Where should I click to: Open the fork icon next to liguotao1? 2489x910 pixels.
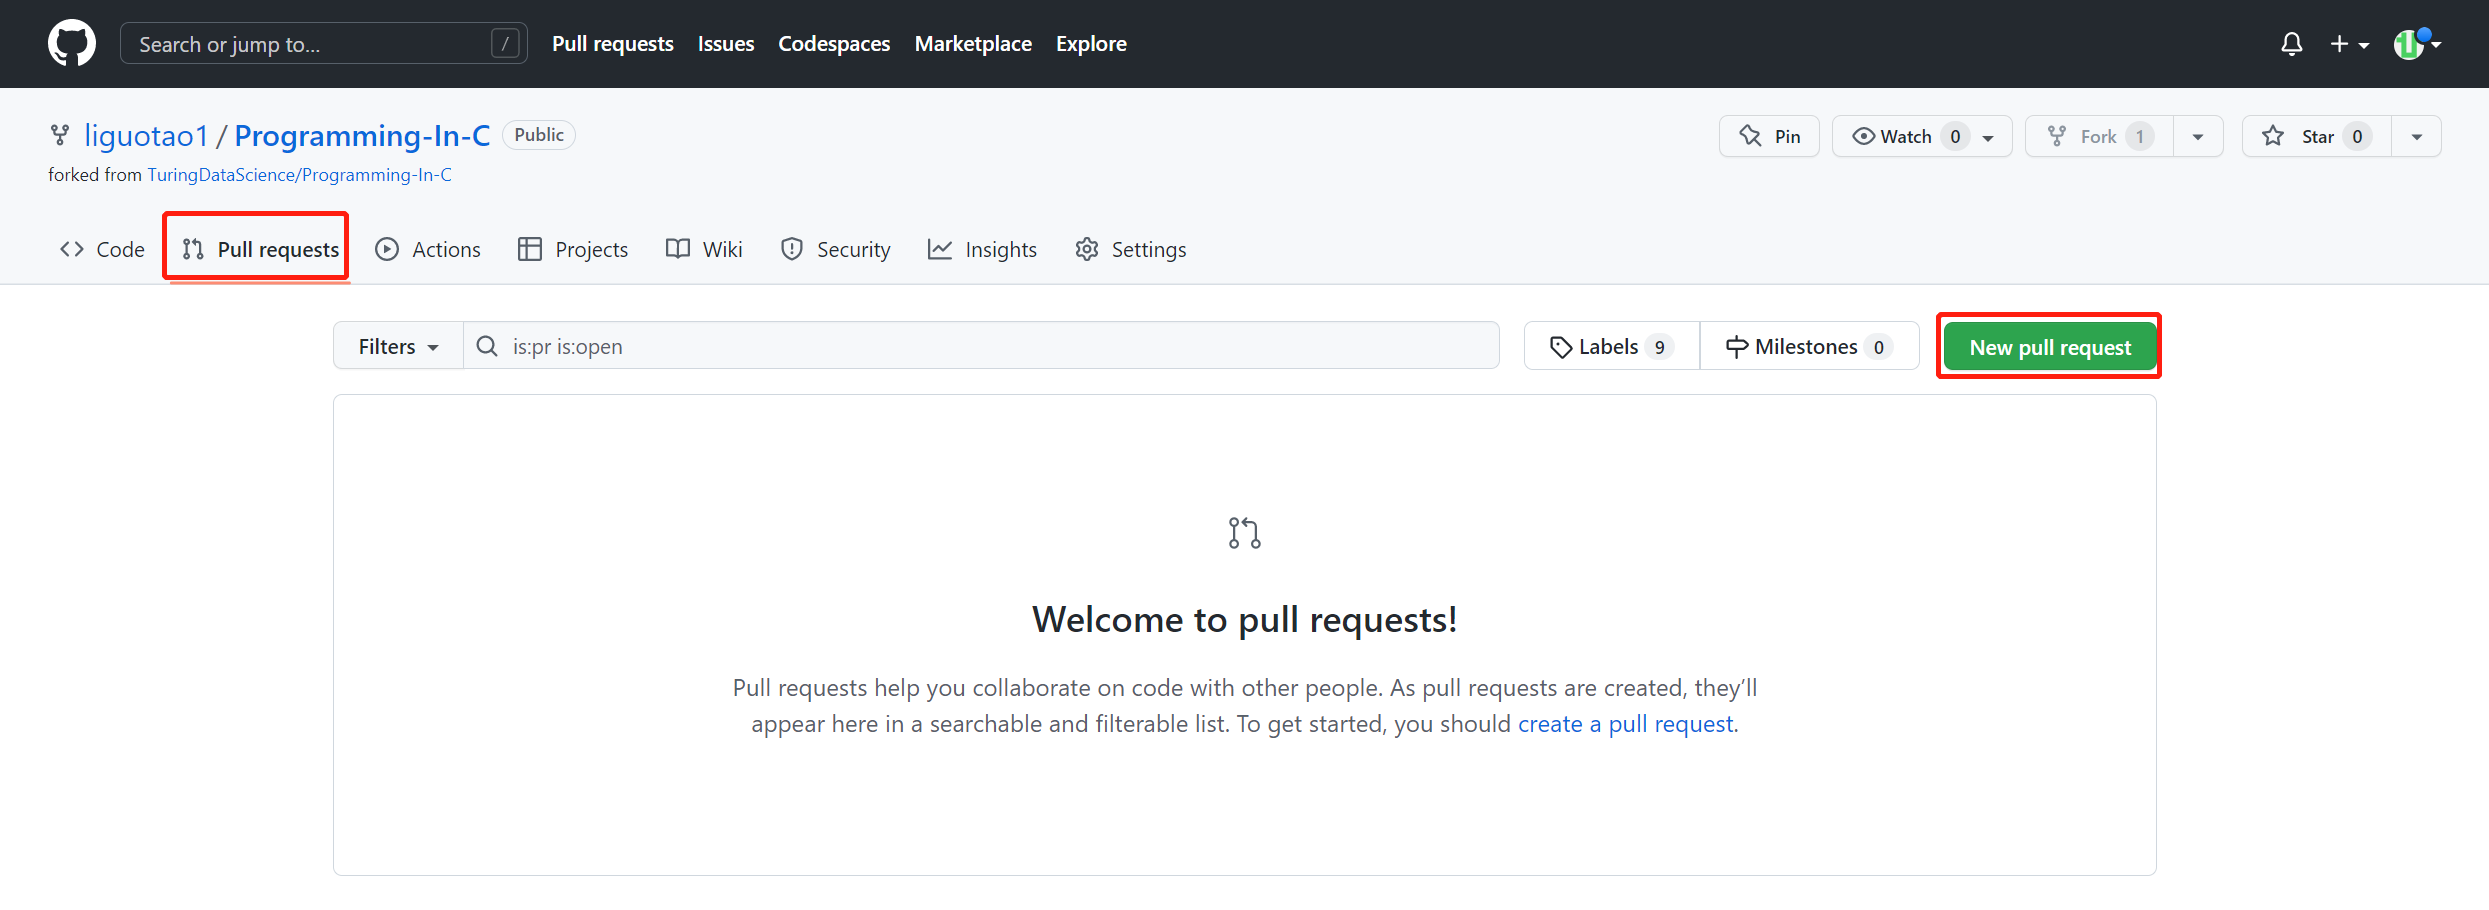click(x=59, y=134)
